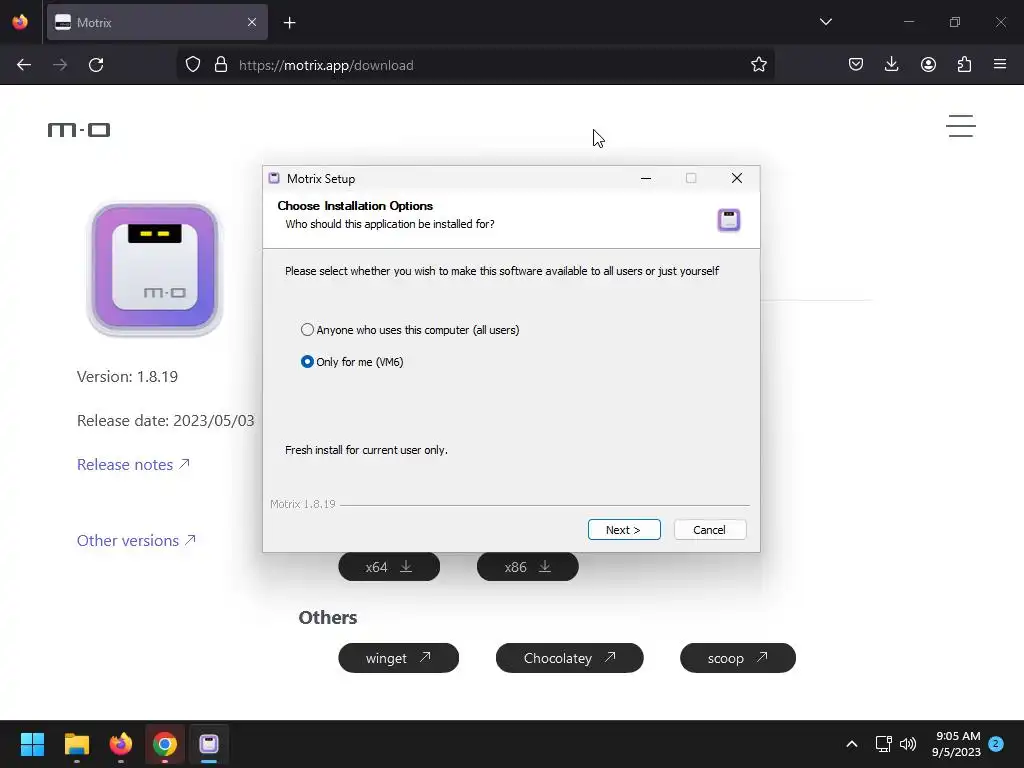The image size is (1024, 768).
Task: Cancel the Motrix Setup installer
Action: coord(709,530)
